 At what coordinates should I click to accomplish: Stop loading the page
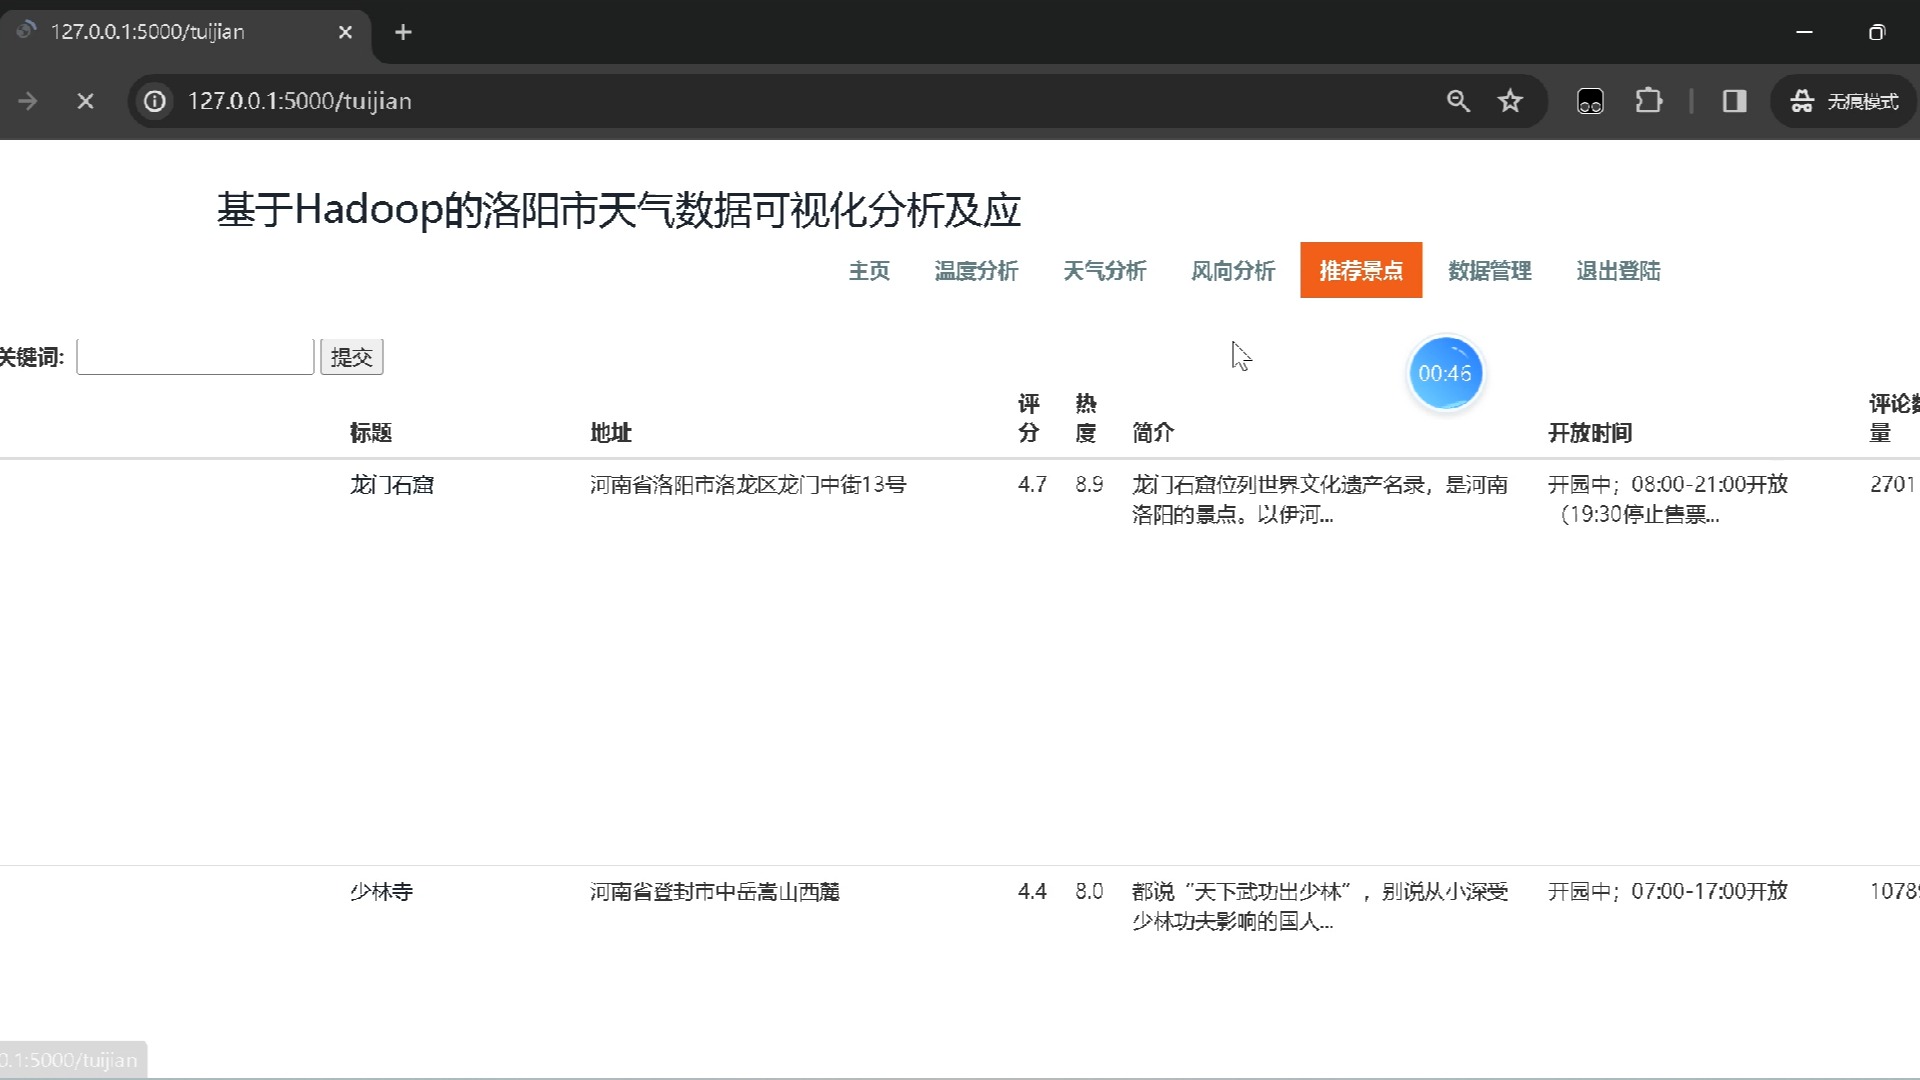[85, 101]
